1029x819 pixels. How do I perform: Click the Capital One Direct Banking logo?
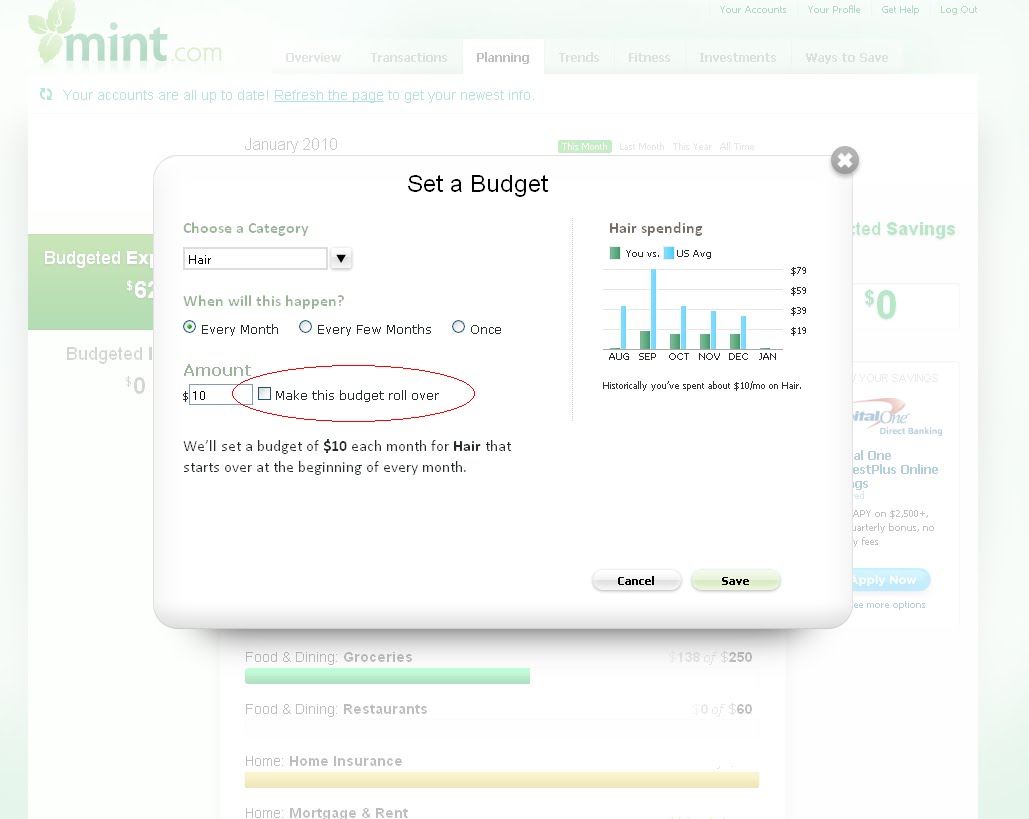pos(897,416)
